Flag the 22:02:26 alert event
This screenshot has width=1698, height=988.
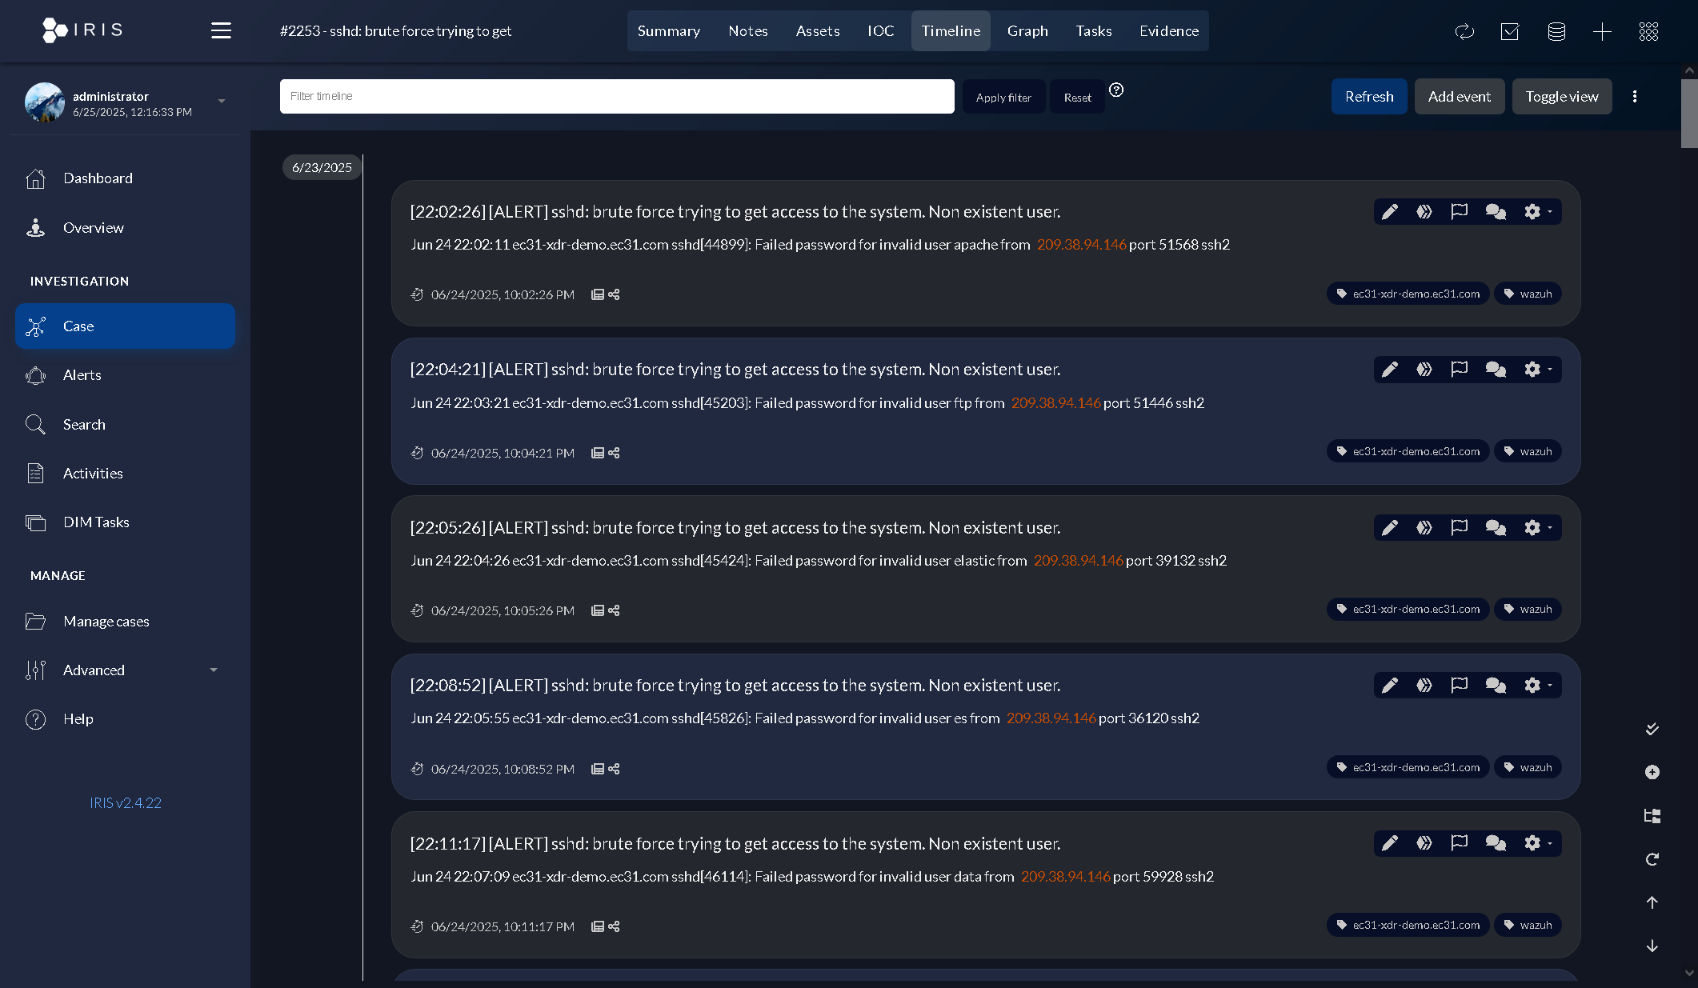pyautogui.click(x=1459, y=212)
